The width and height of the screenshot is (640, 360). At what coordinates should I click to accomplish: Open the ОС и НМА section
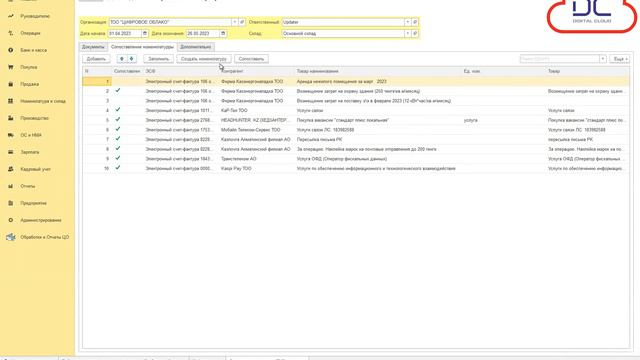(x=31, y=135)
